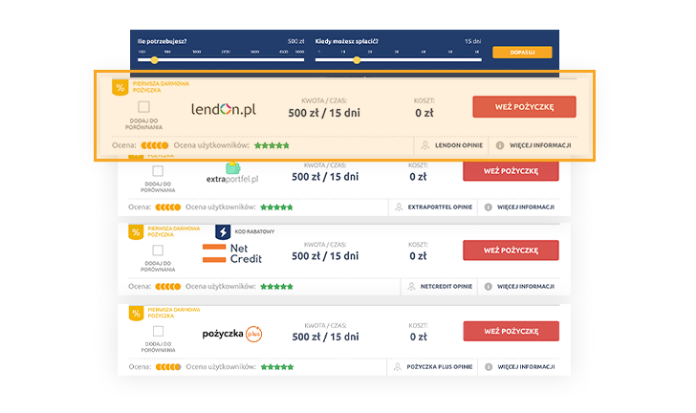Image resolution: width=696 pixels, height=413 pixels.
Task: Click '500 zł / 15 dni' in lendon.pl offer
Action: [324, 113]
